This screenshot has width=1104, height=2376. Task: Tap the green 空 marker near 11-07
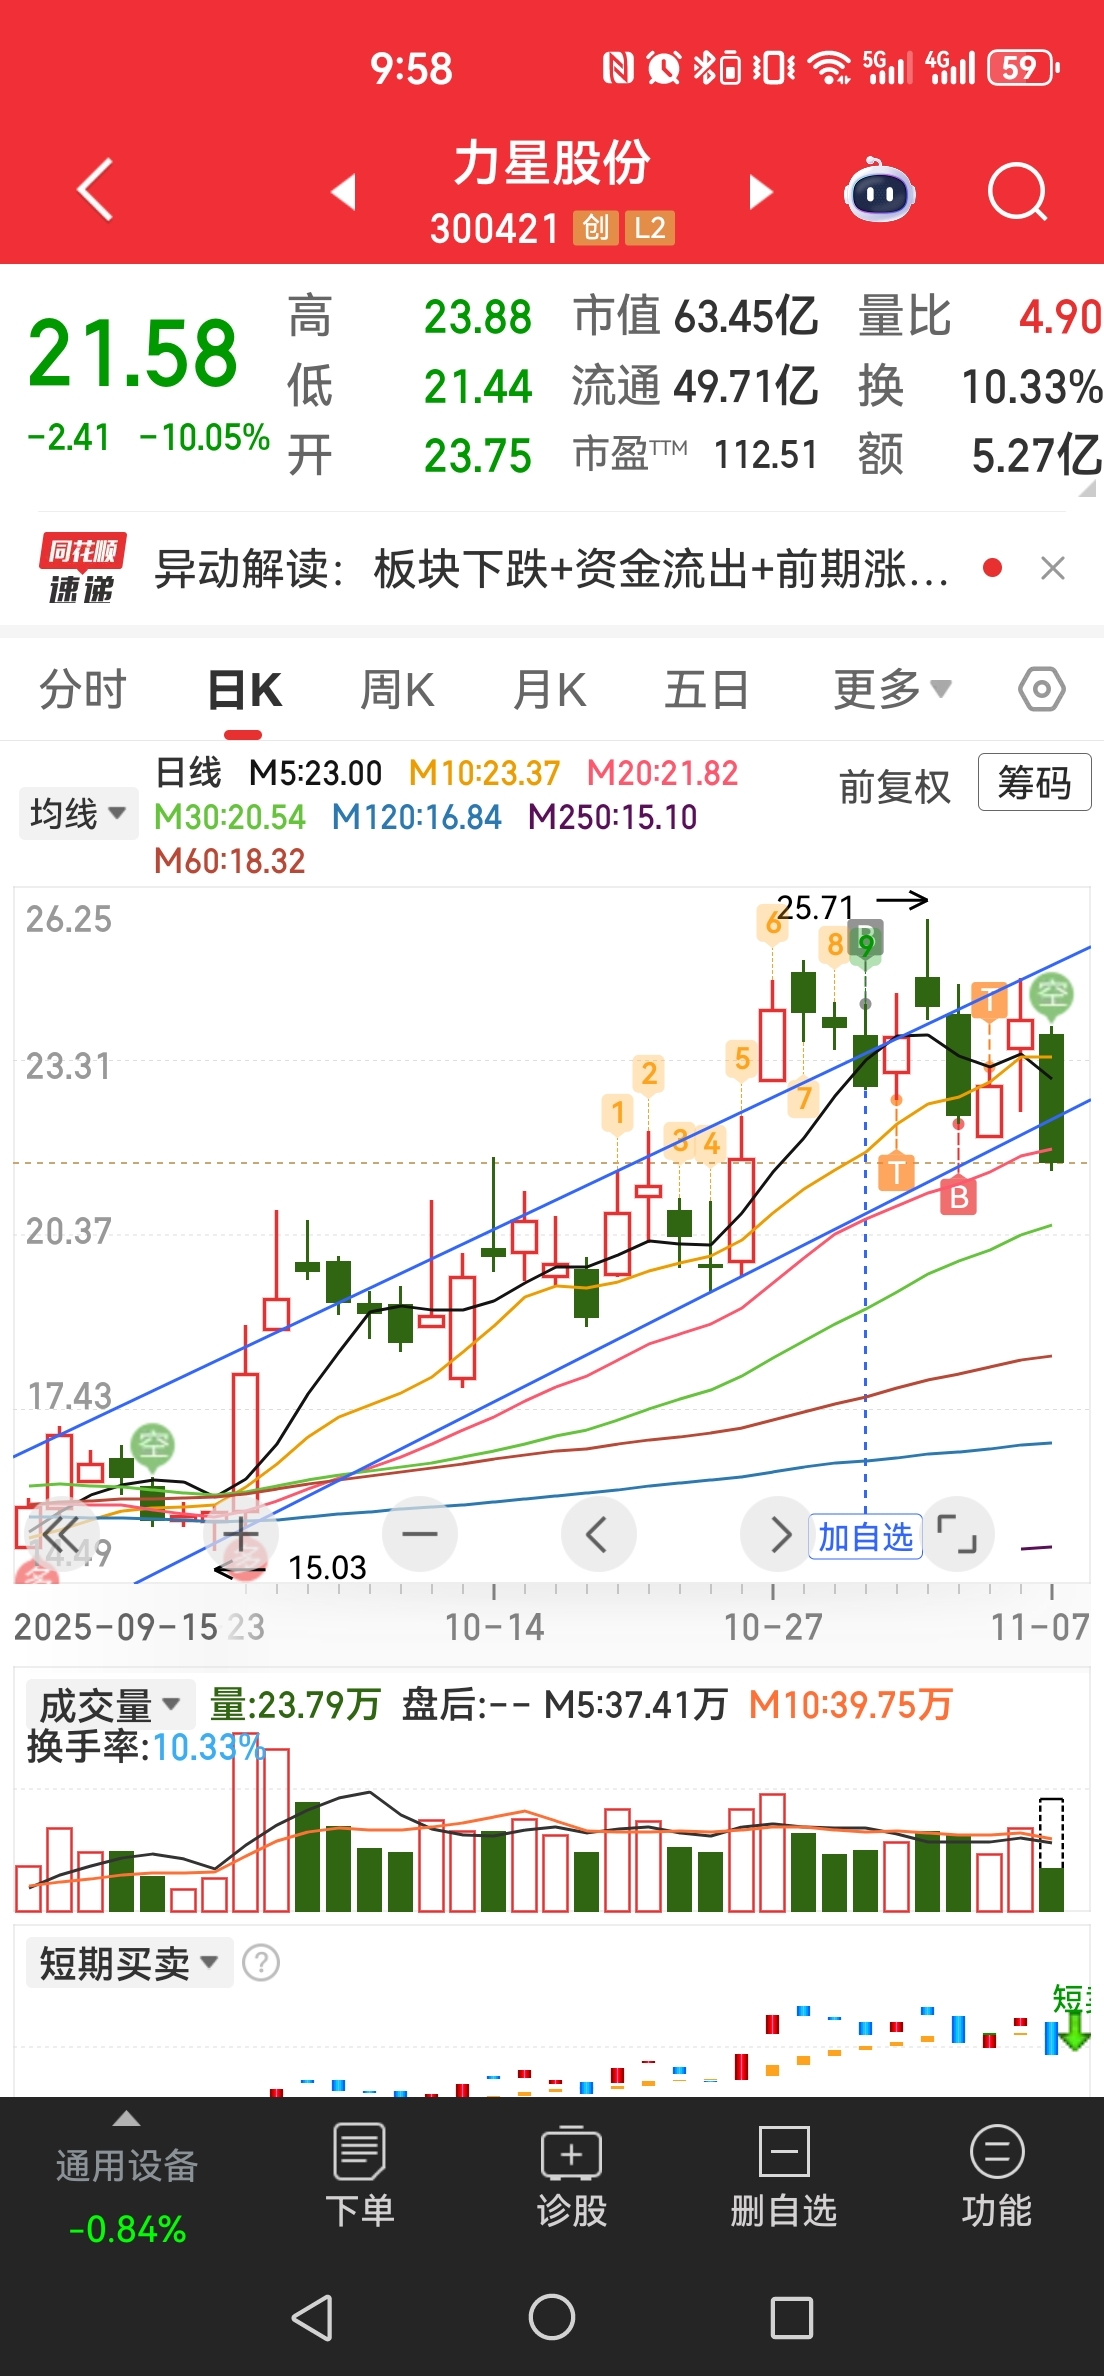point(1052,996)
